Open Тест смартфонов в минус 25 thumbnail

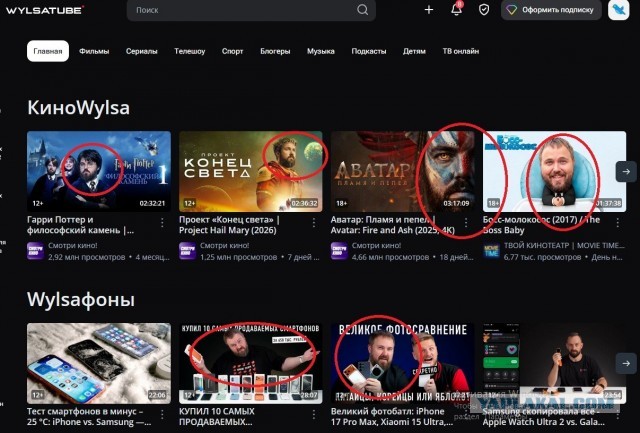pos(99,363)
